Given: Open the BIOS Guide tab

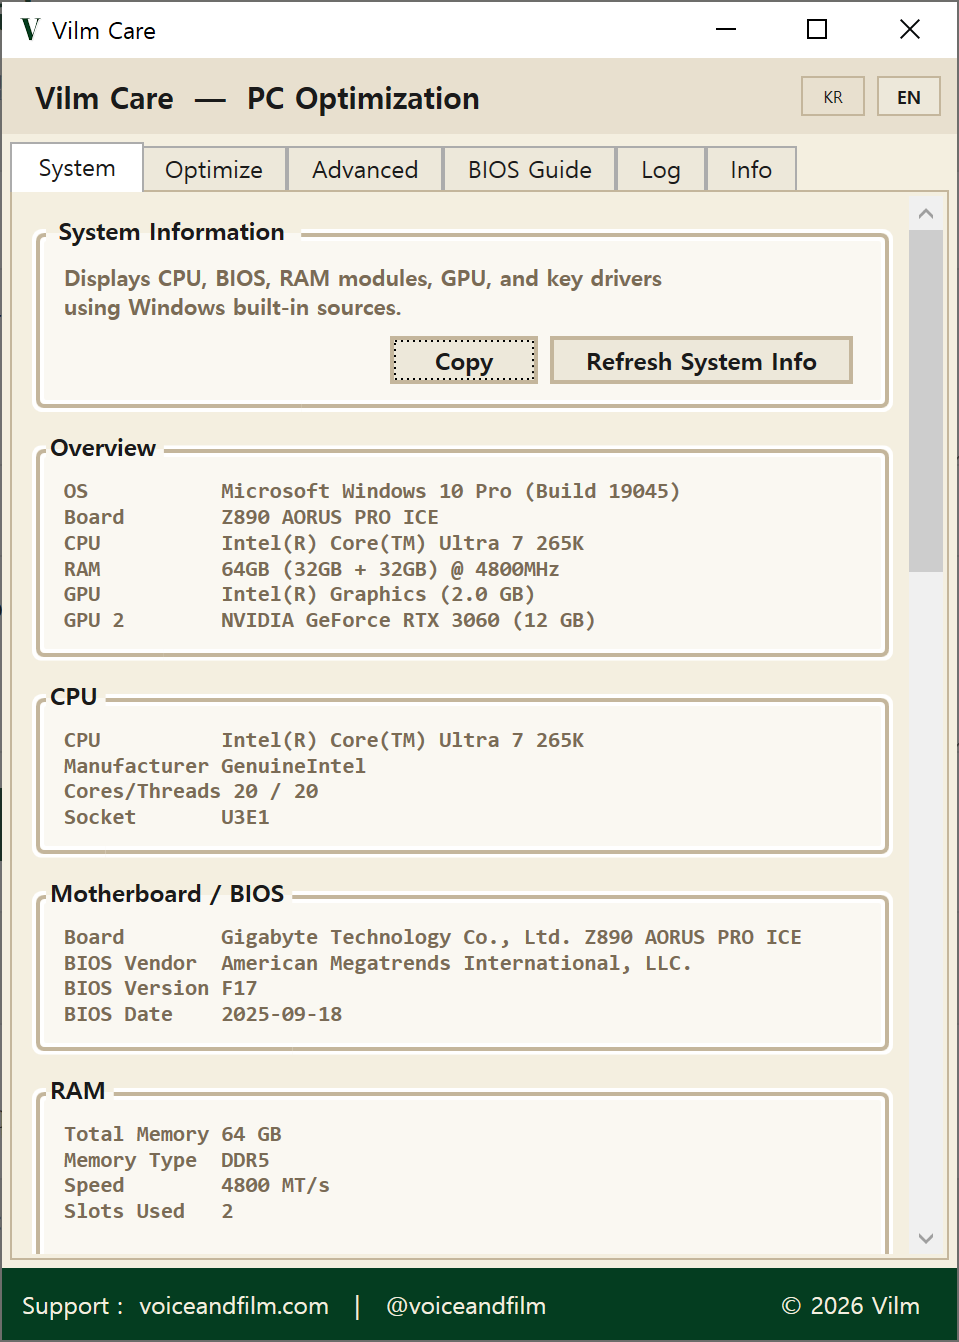Looking at the screenshot, I should click(529, 169).
